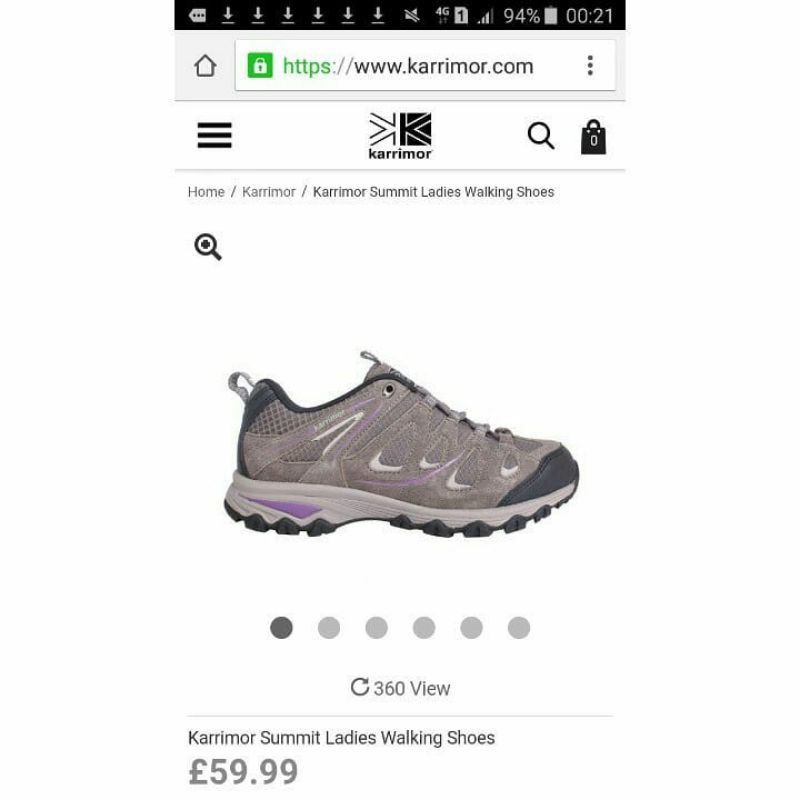Open the shopping bag cart
This screenshot has height=800, width=800.
593,137
